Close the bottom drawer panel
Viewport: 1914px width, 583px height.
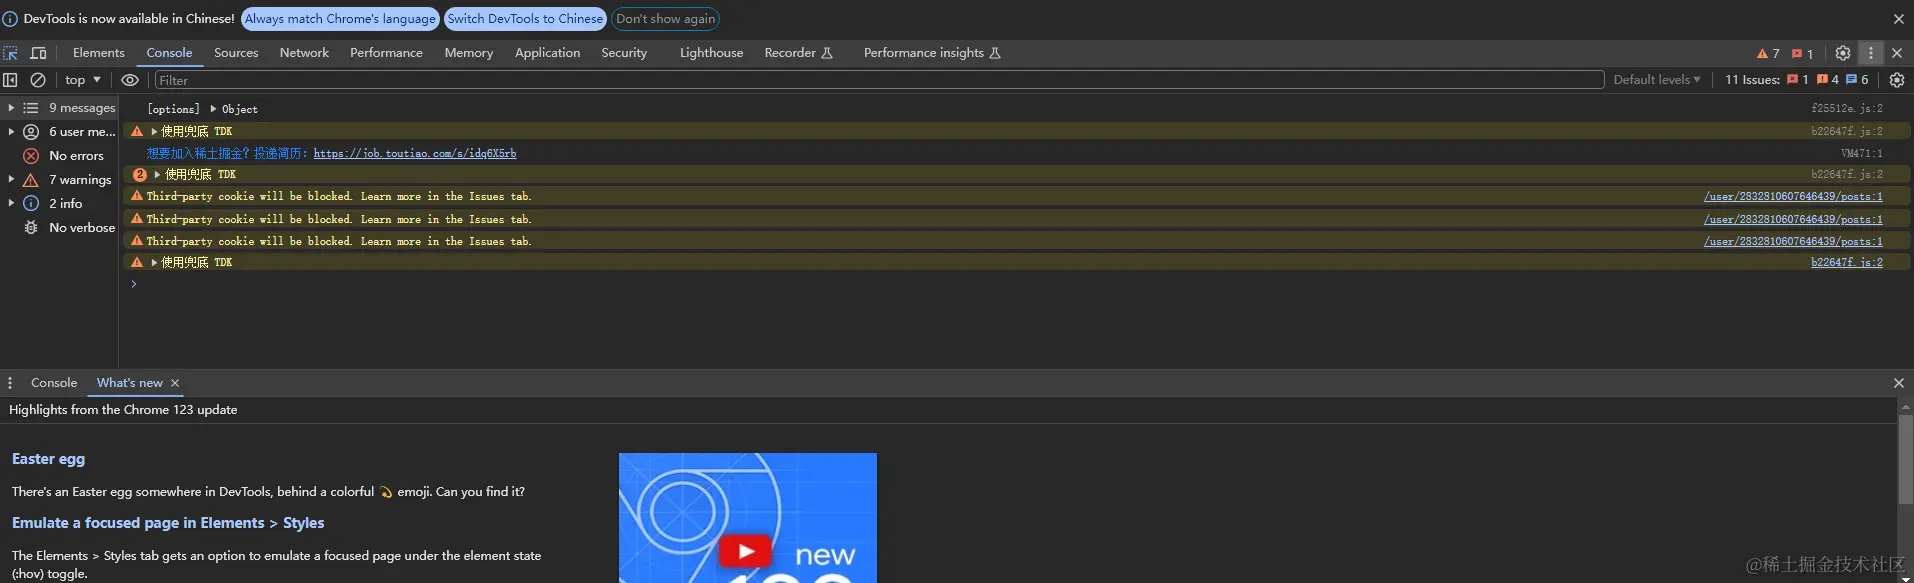tap(1898, 383)
